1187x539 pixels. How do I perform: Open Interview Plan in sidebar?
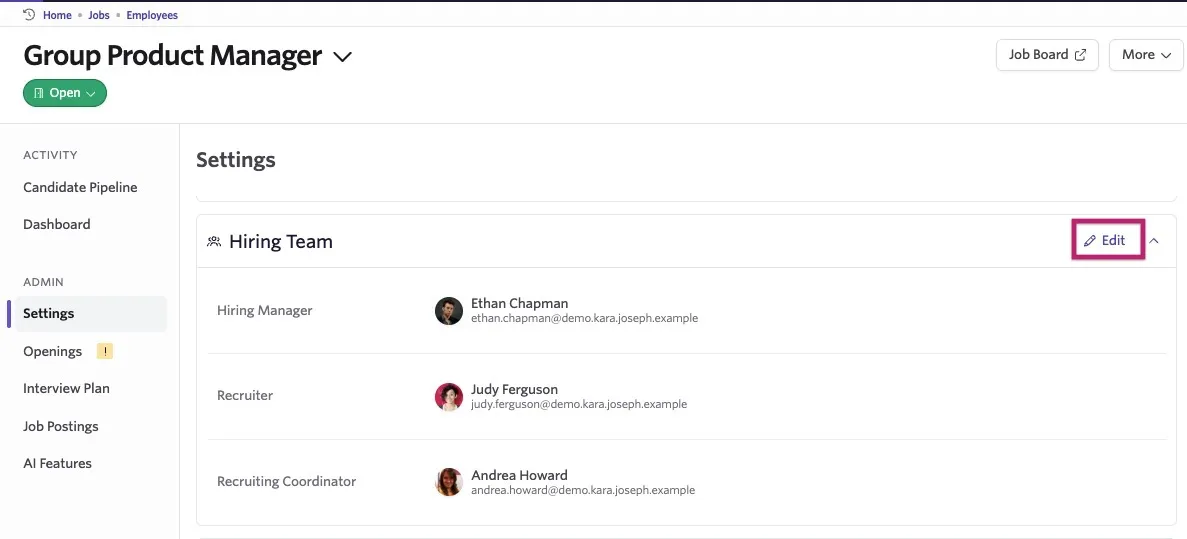click(67, 388)
